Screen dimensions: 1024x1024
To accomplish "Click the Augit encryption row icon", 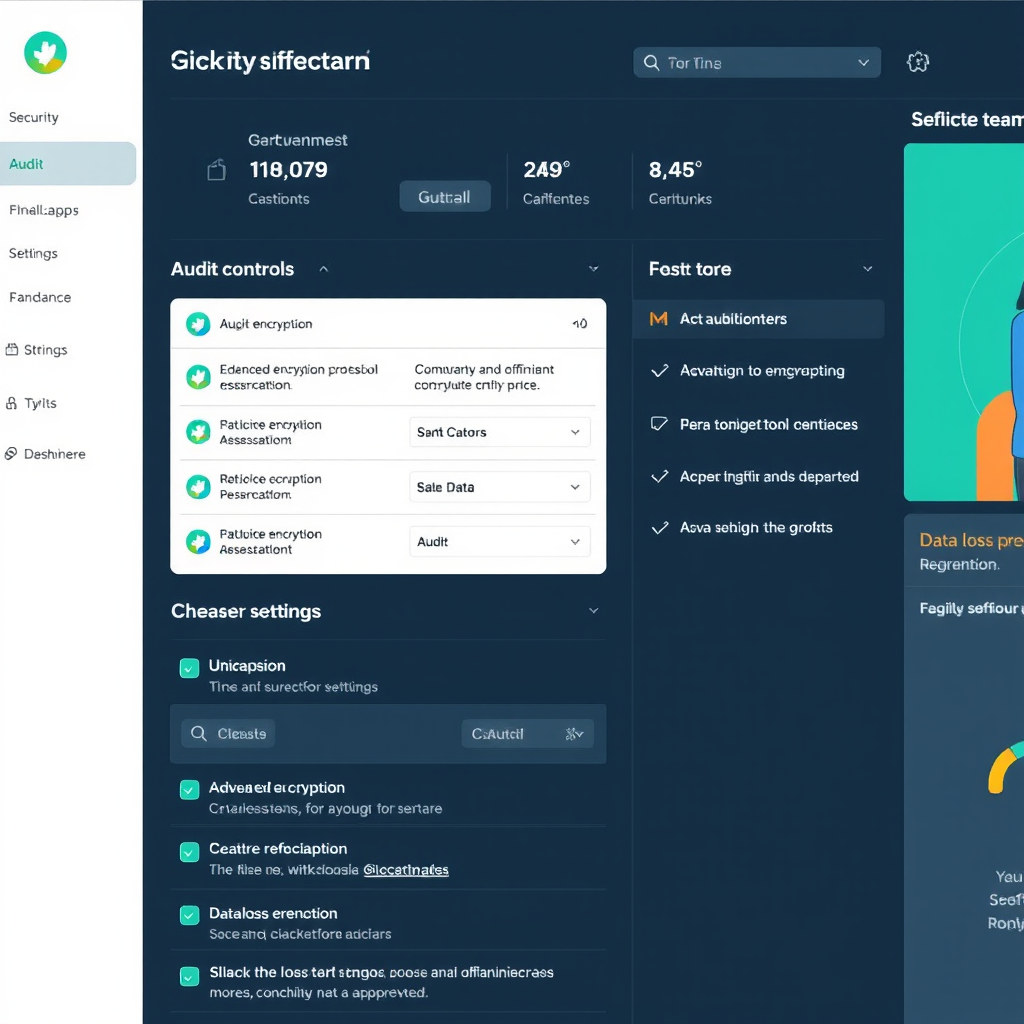I will coord(198,324).
